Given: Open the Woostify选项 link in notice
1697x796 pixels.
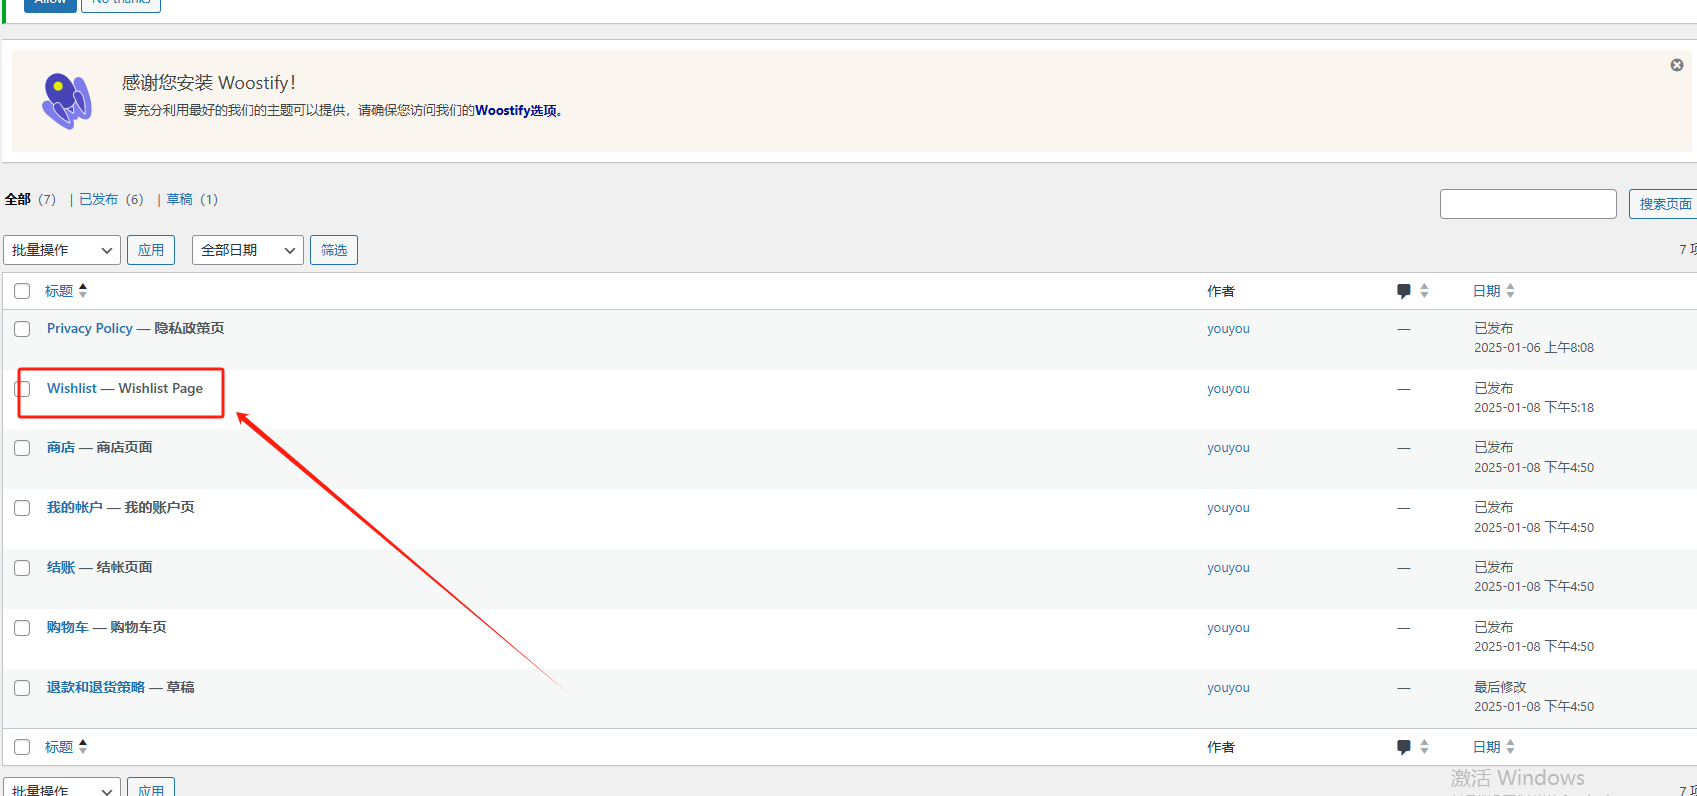Looking at the screenshot, I should 516,111.
